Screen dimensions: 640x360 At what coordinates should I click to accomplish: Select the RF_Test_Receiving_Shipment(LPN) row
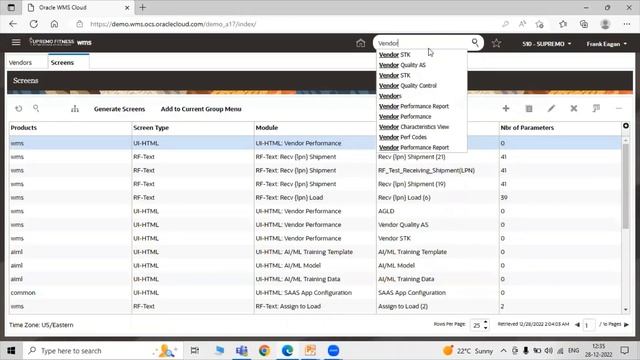tap(315, 170)
